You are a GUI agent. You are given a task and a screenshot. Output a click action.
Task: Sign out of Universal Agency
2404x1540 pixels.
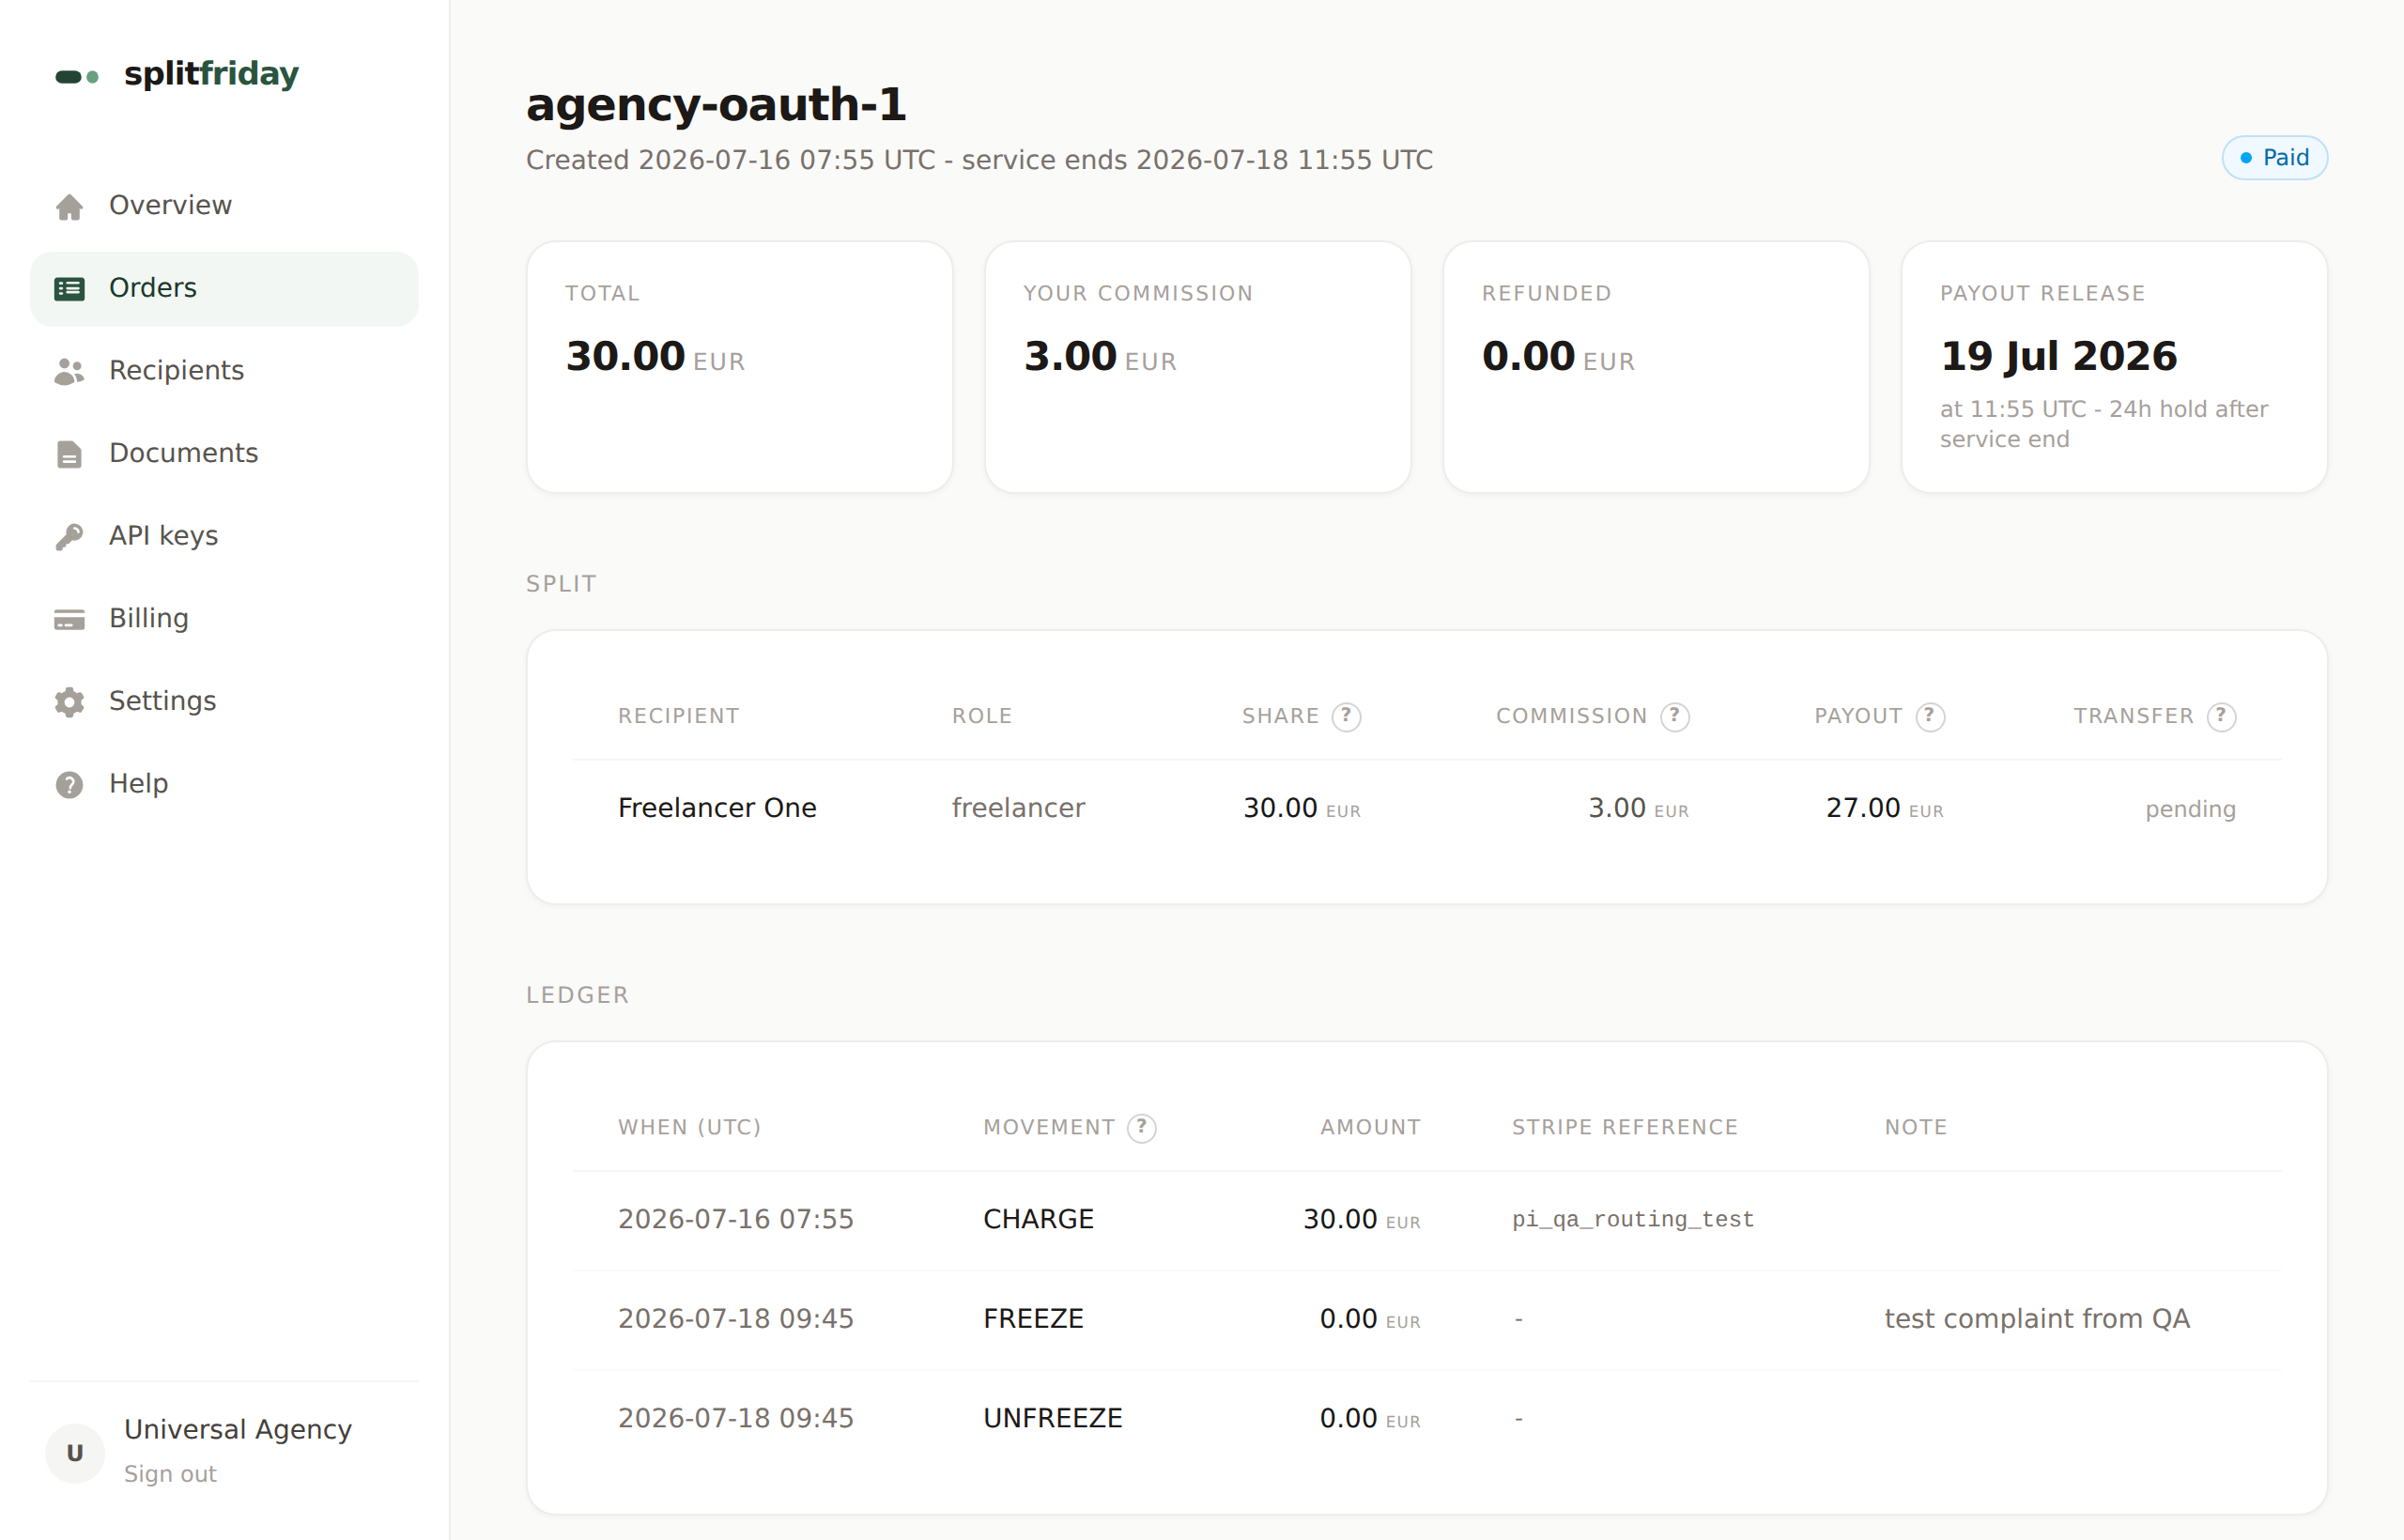click(x=170, y=1474)
